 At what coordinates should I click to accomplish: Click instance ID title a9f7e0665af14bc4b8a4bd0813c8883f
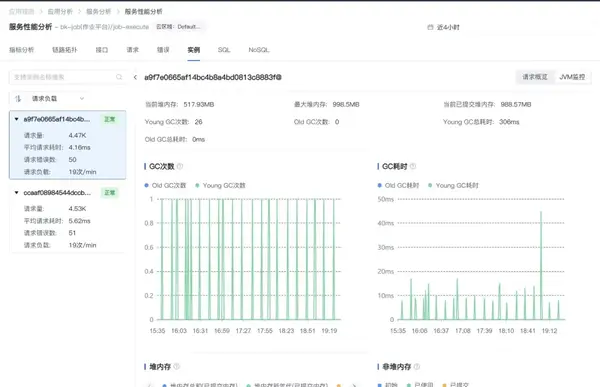[x=213, y=77]
